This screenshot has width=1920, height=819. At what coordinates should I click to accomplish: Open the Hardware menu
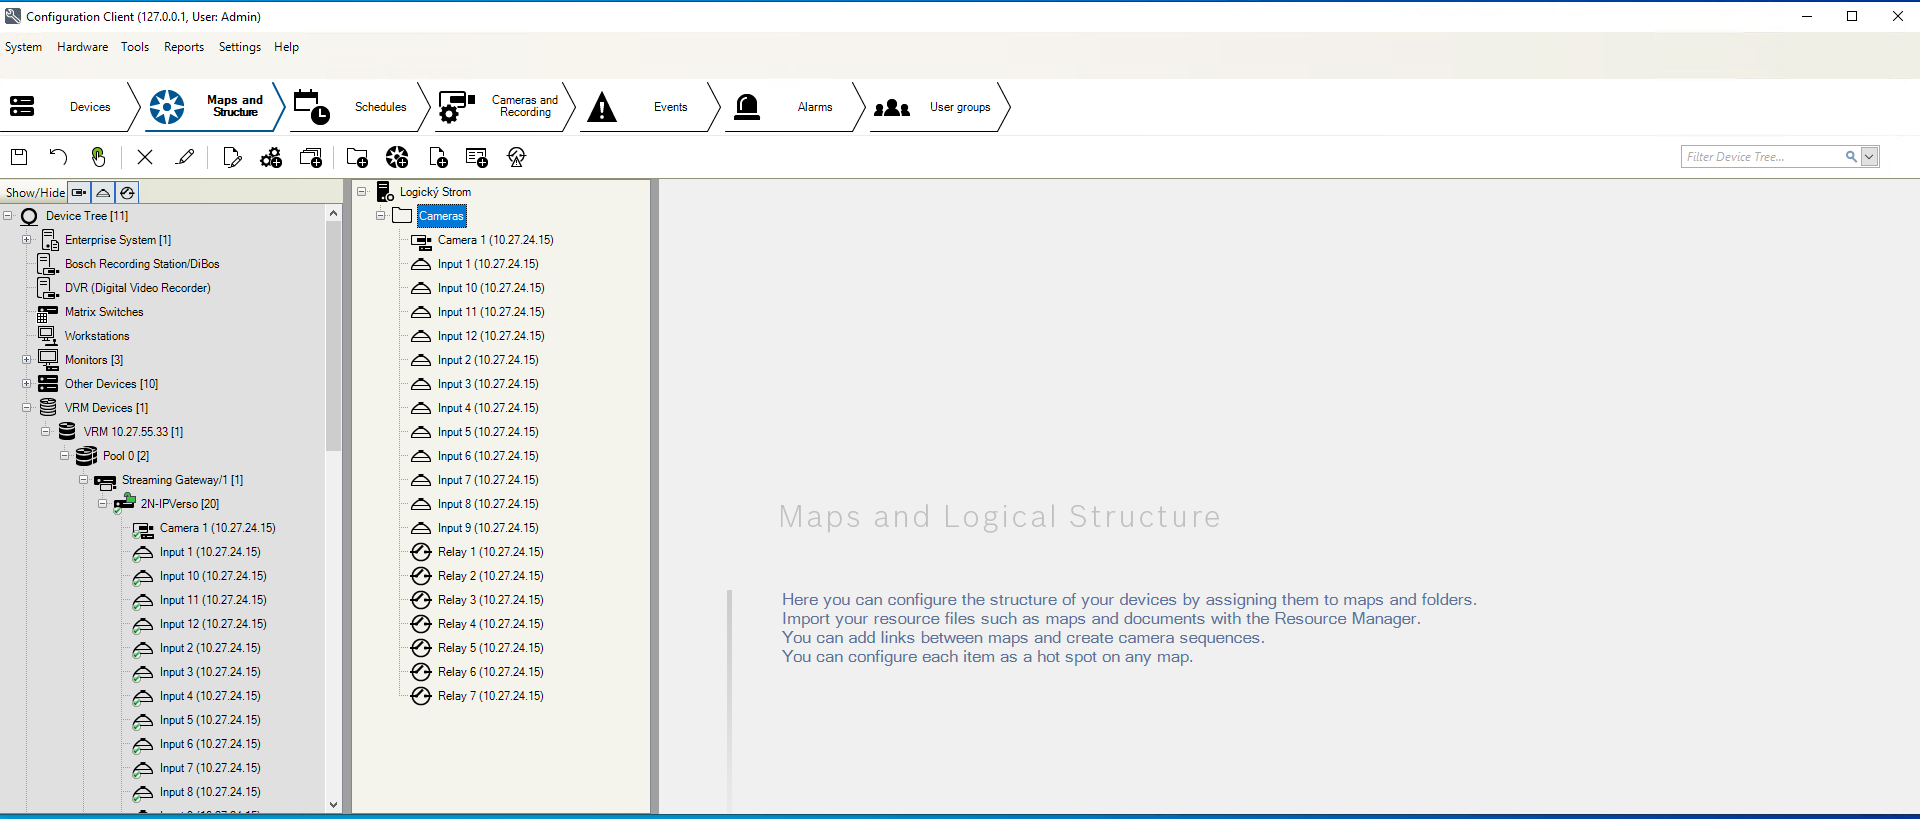82,47
